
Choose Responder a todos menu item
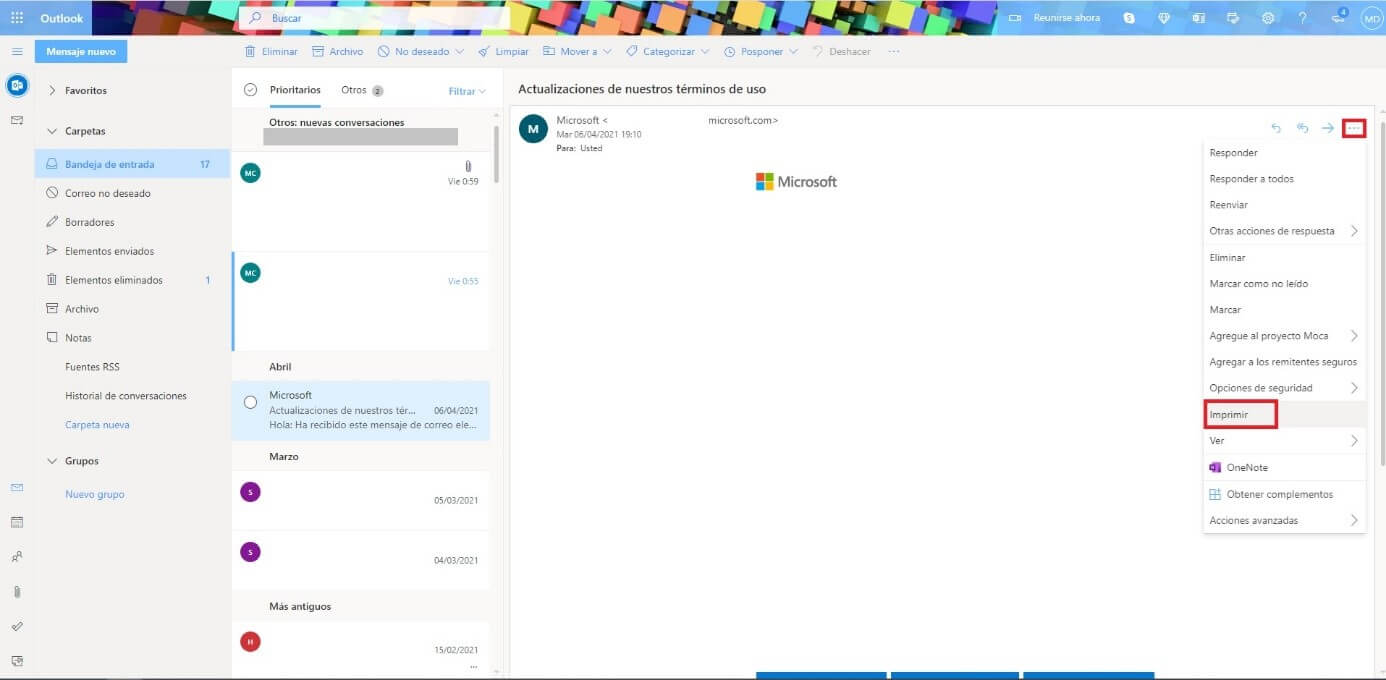click(1284, 179)
